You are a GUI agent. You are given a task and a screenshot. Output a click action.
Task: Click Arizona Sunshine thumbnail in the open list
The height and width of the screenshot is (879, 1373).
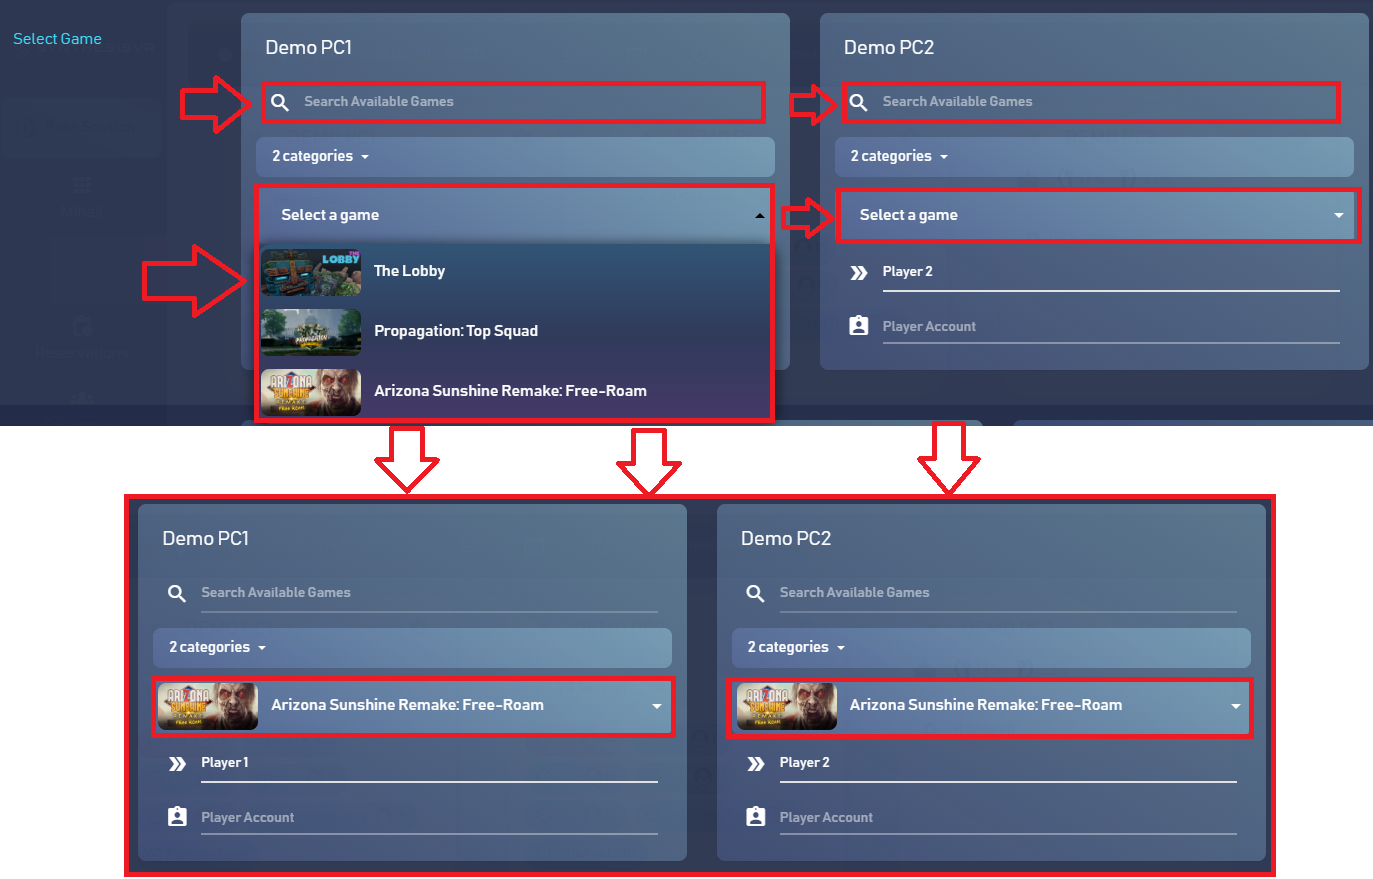311,392
